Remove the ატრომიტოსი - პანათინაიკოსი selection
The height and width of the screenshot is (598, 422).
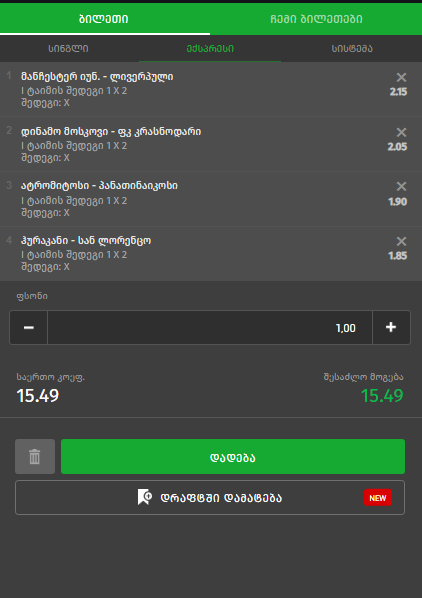coord(401,186)
